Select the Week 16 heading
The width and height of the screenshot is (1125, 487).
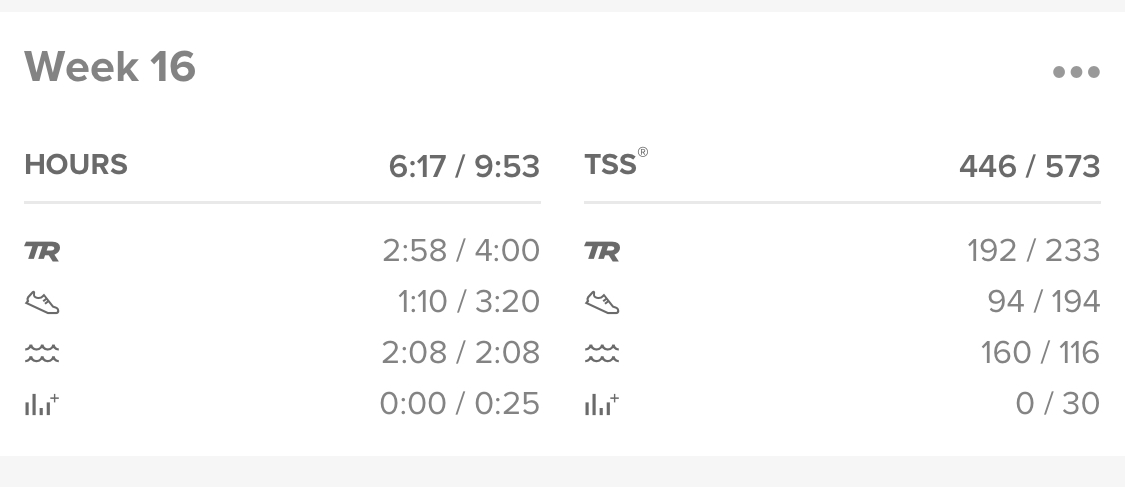pos(110,67)
